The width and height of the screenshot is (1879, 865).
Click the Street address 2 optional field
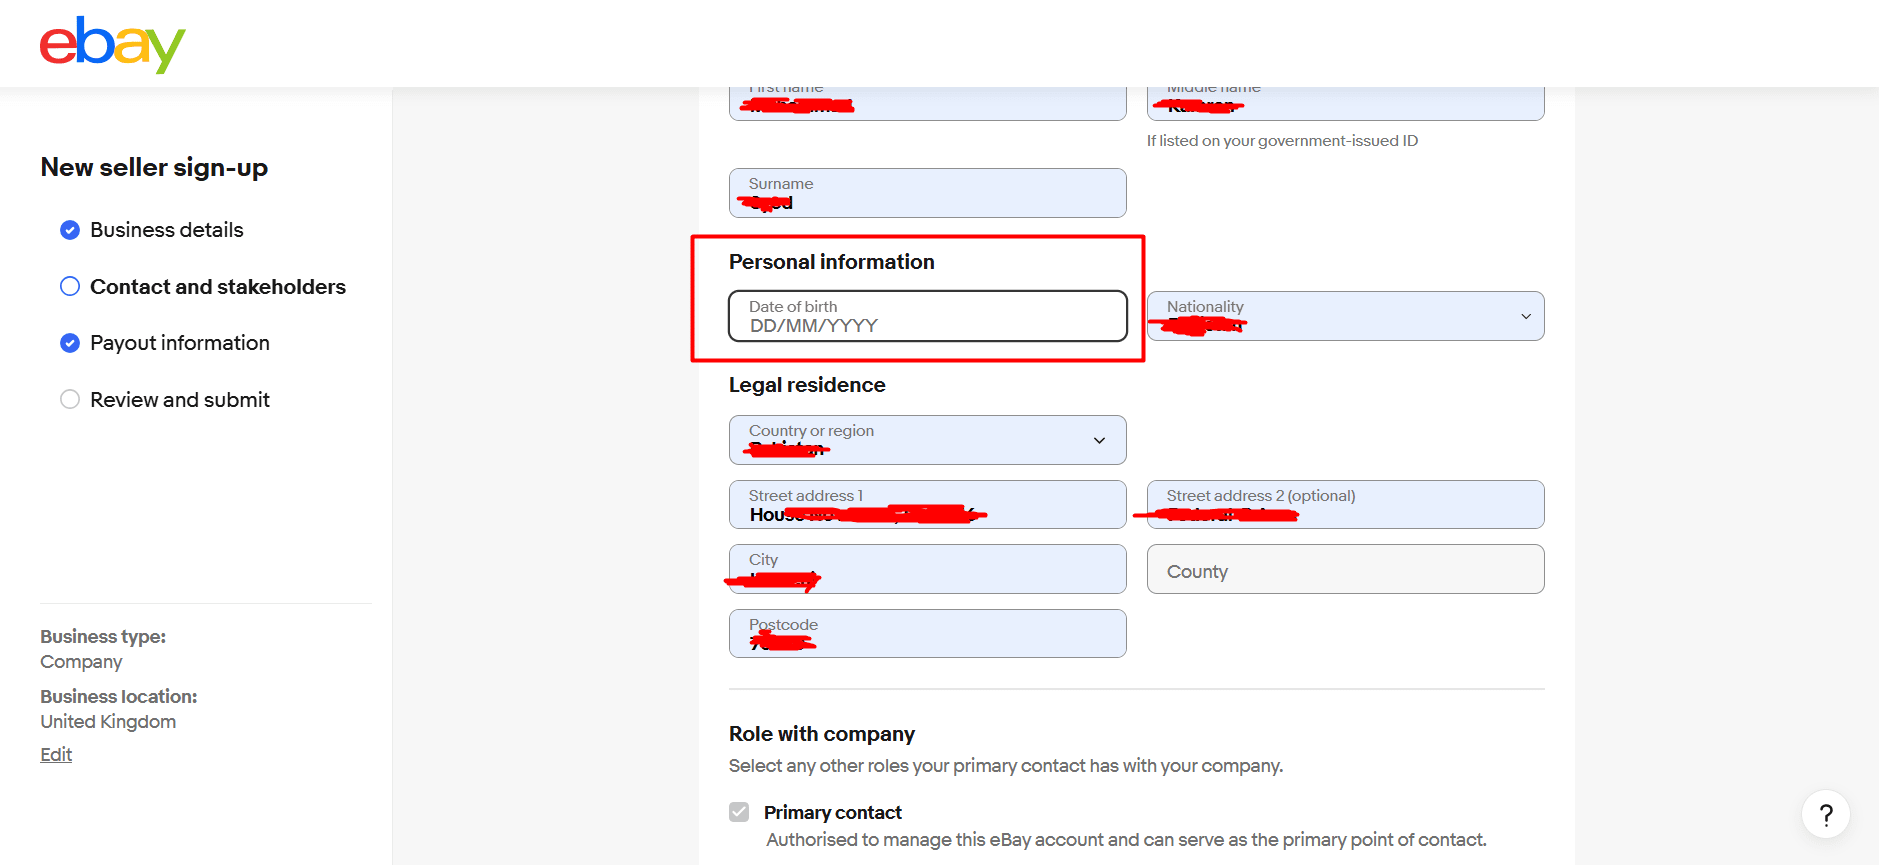point(1345,504)
